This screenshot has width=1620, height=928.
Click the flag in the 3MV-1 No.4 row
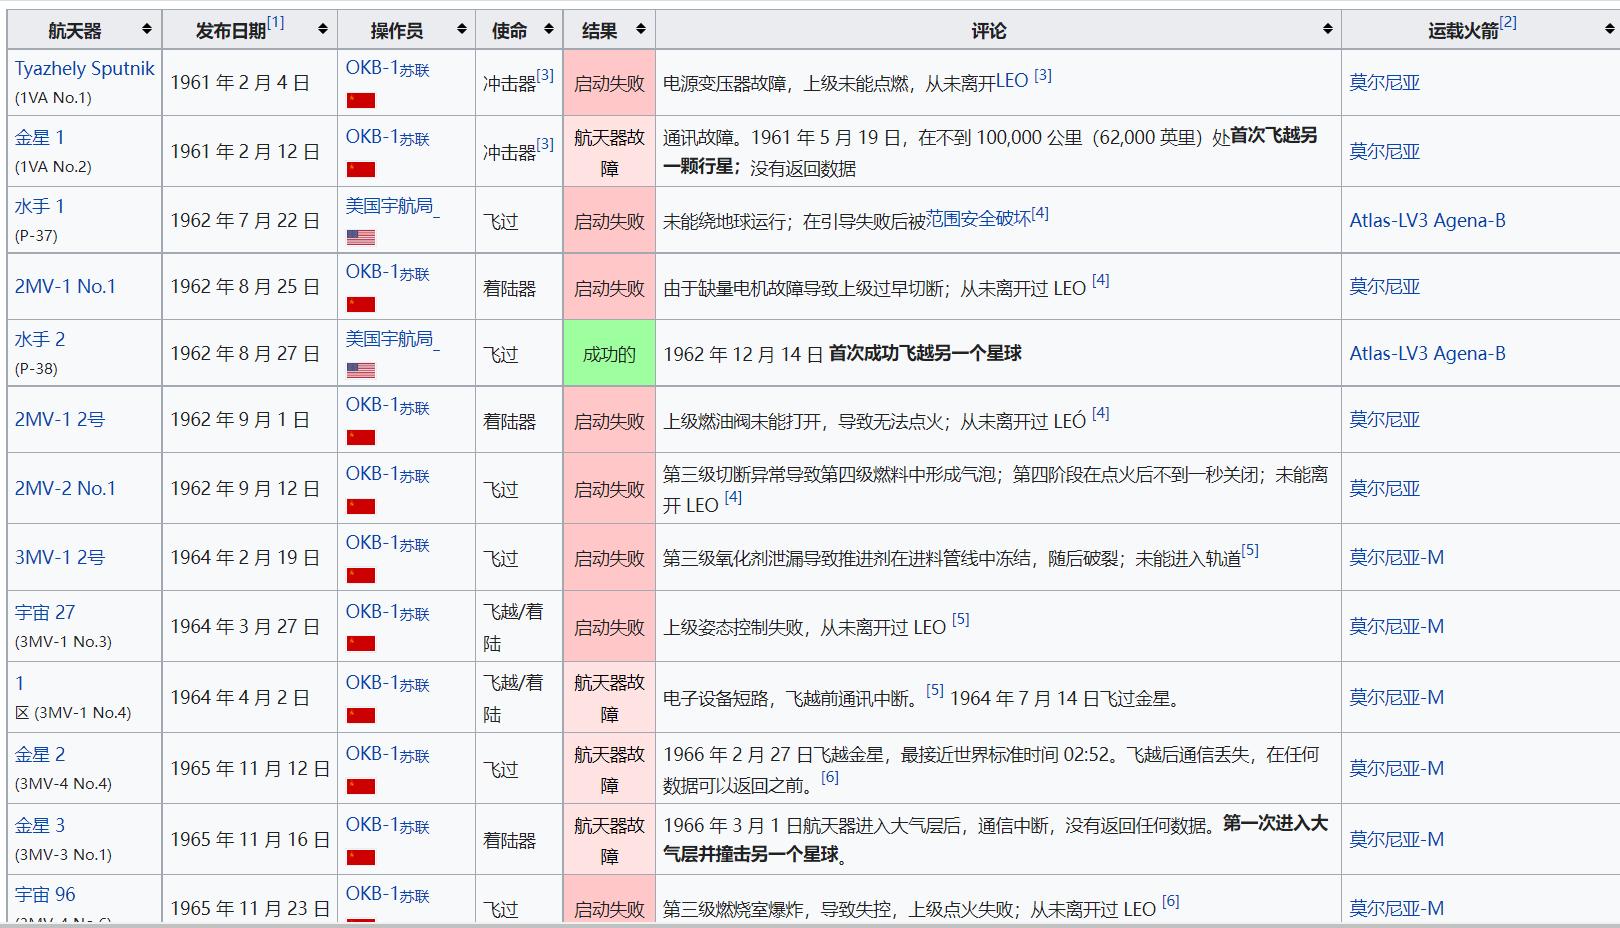(360, 715)
